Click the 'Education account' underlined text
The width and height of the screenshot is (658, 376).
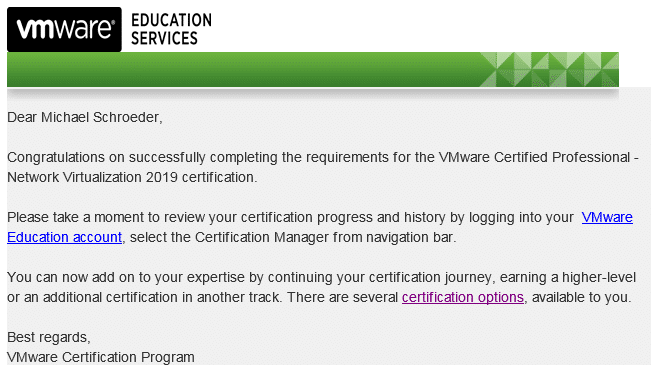point(64,237)
